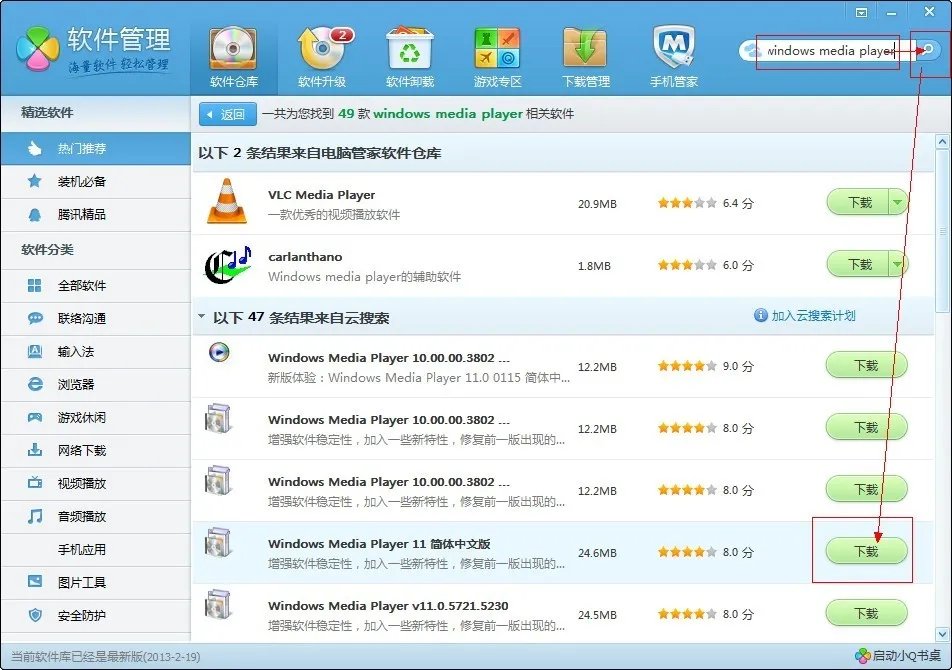Click the search magnifier icon
The width and height of the screenshot is (952, 670).
coord(928,50)
